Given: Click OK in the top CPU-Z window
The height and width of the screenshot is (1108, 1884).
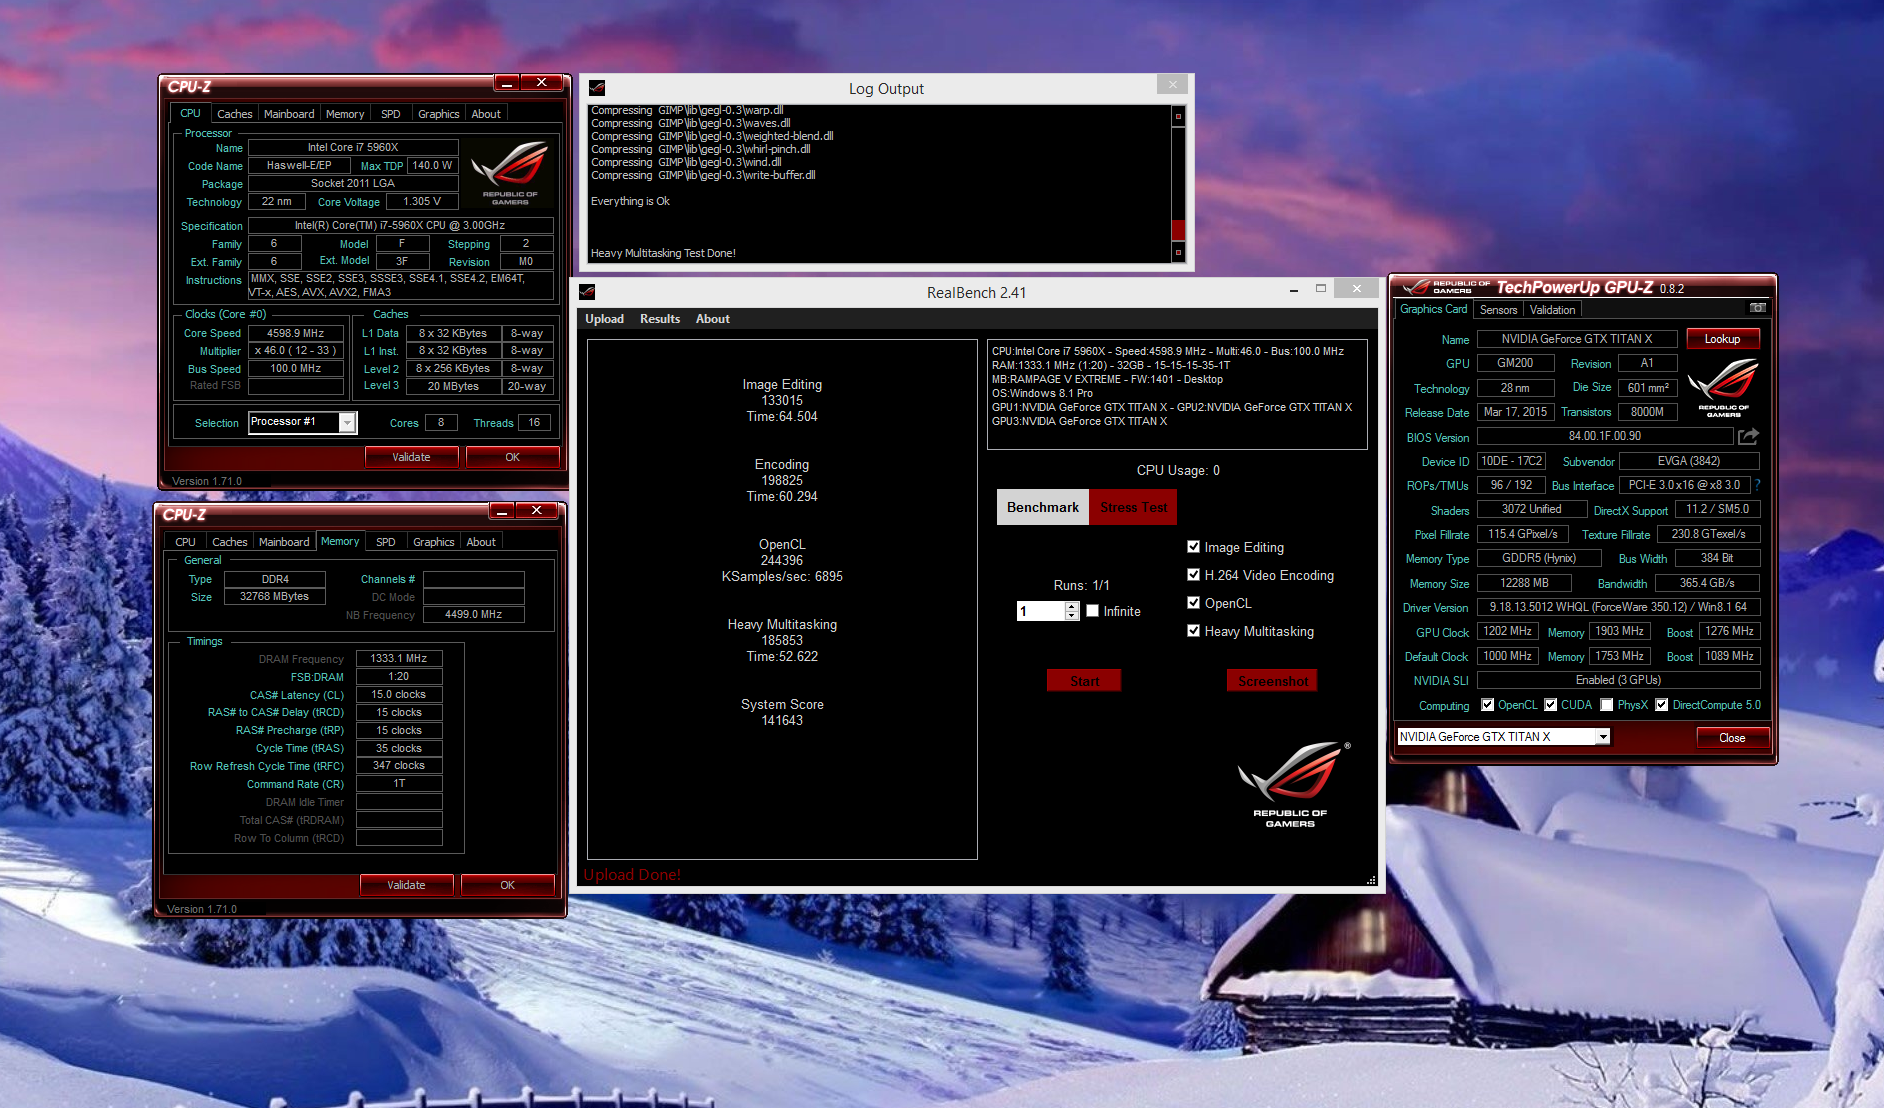Looking at the screenshot, I should tap(512, 457).
